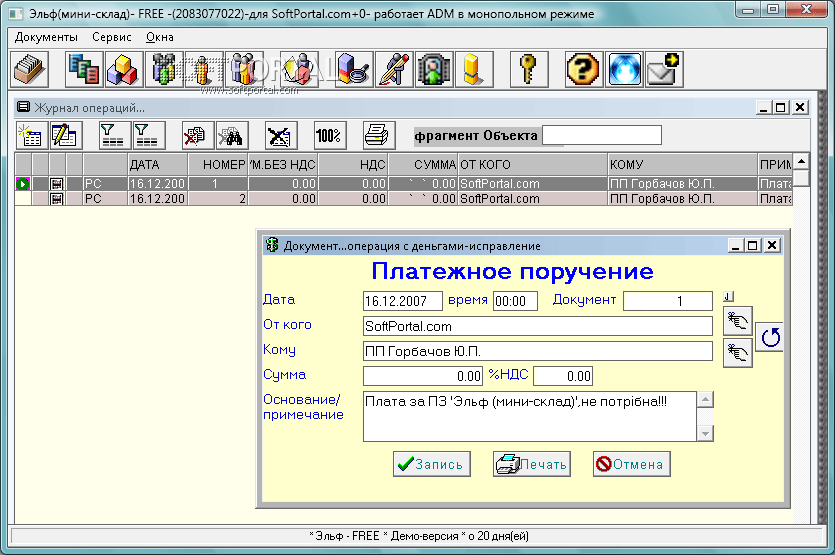The image size is (835, 555).
Task: Click document icon in second journal row
Action: pos(56,199)
